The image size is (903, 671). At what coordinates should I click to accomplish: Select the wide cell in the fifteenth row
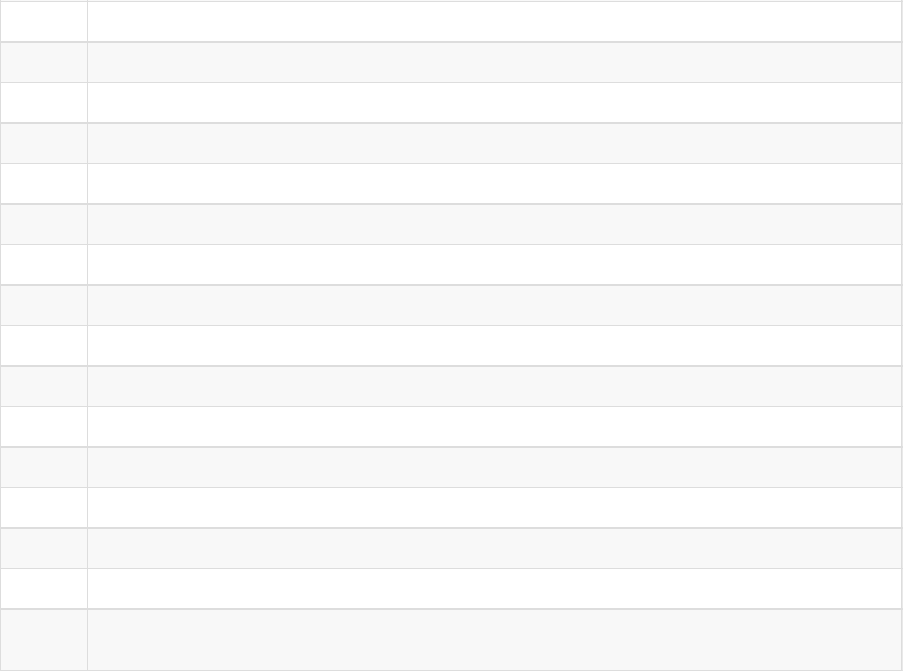click(494, 588)
